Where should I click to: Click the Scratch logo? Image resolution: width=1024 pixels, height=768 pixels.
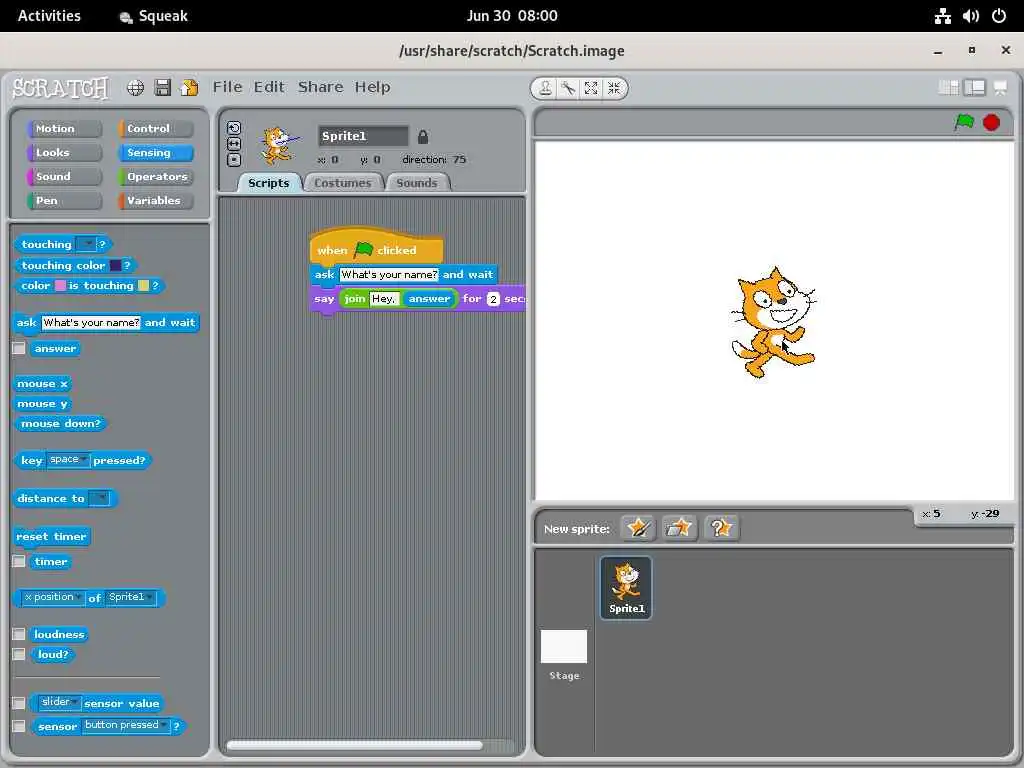tap(60, 88)
